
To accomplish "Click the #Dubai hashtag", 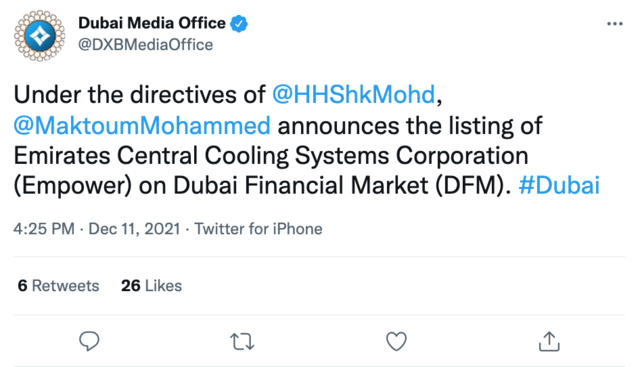I will 559,185.
